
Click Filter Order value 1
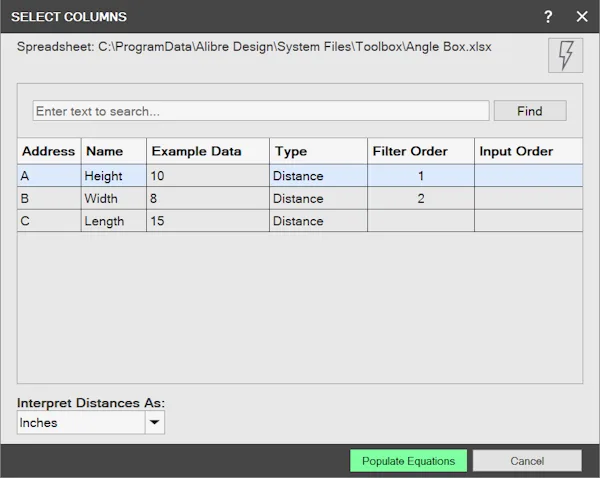421,176
